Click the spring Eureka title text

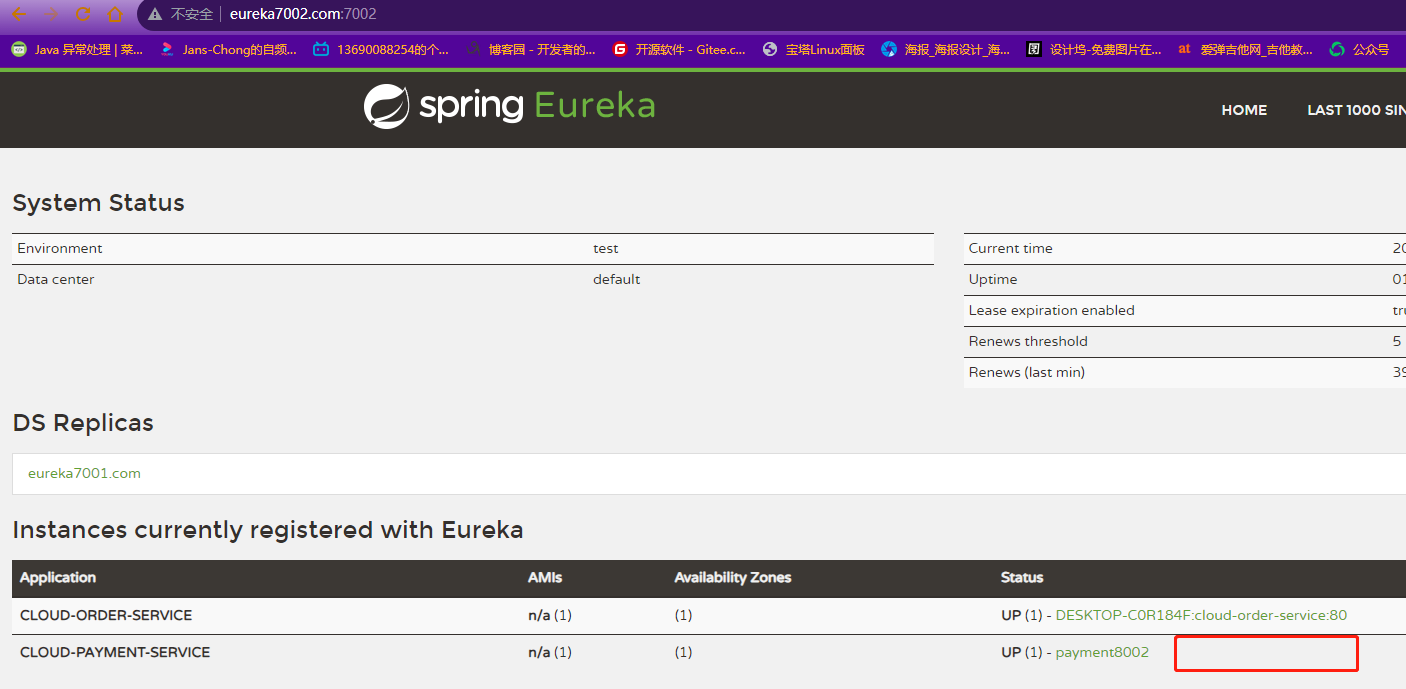(x=537, y=106)
